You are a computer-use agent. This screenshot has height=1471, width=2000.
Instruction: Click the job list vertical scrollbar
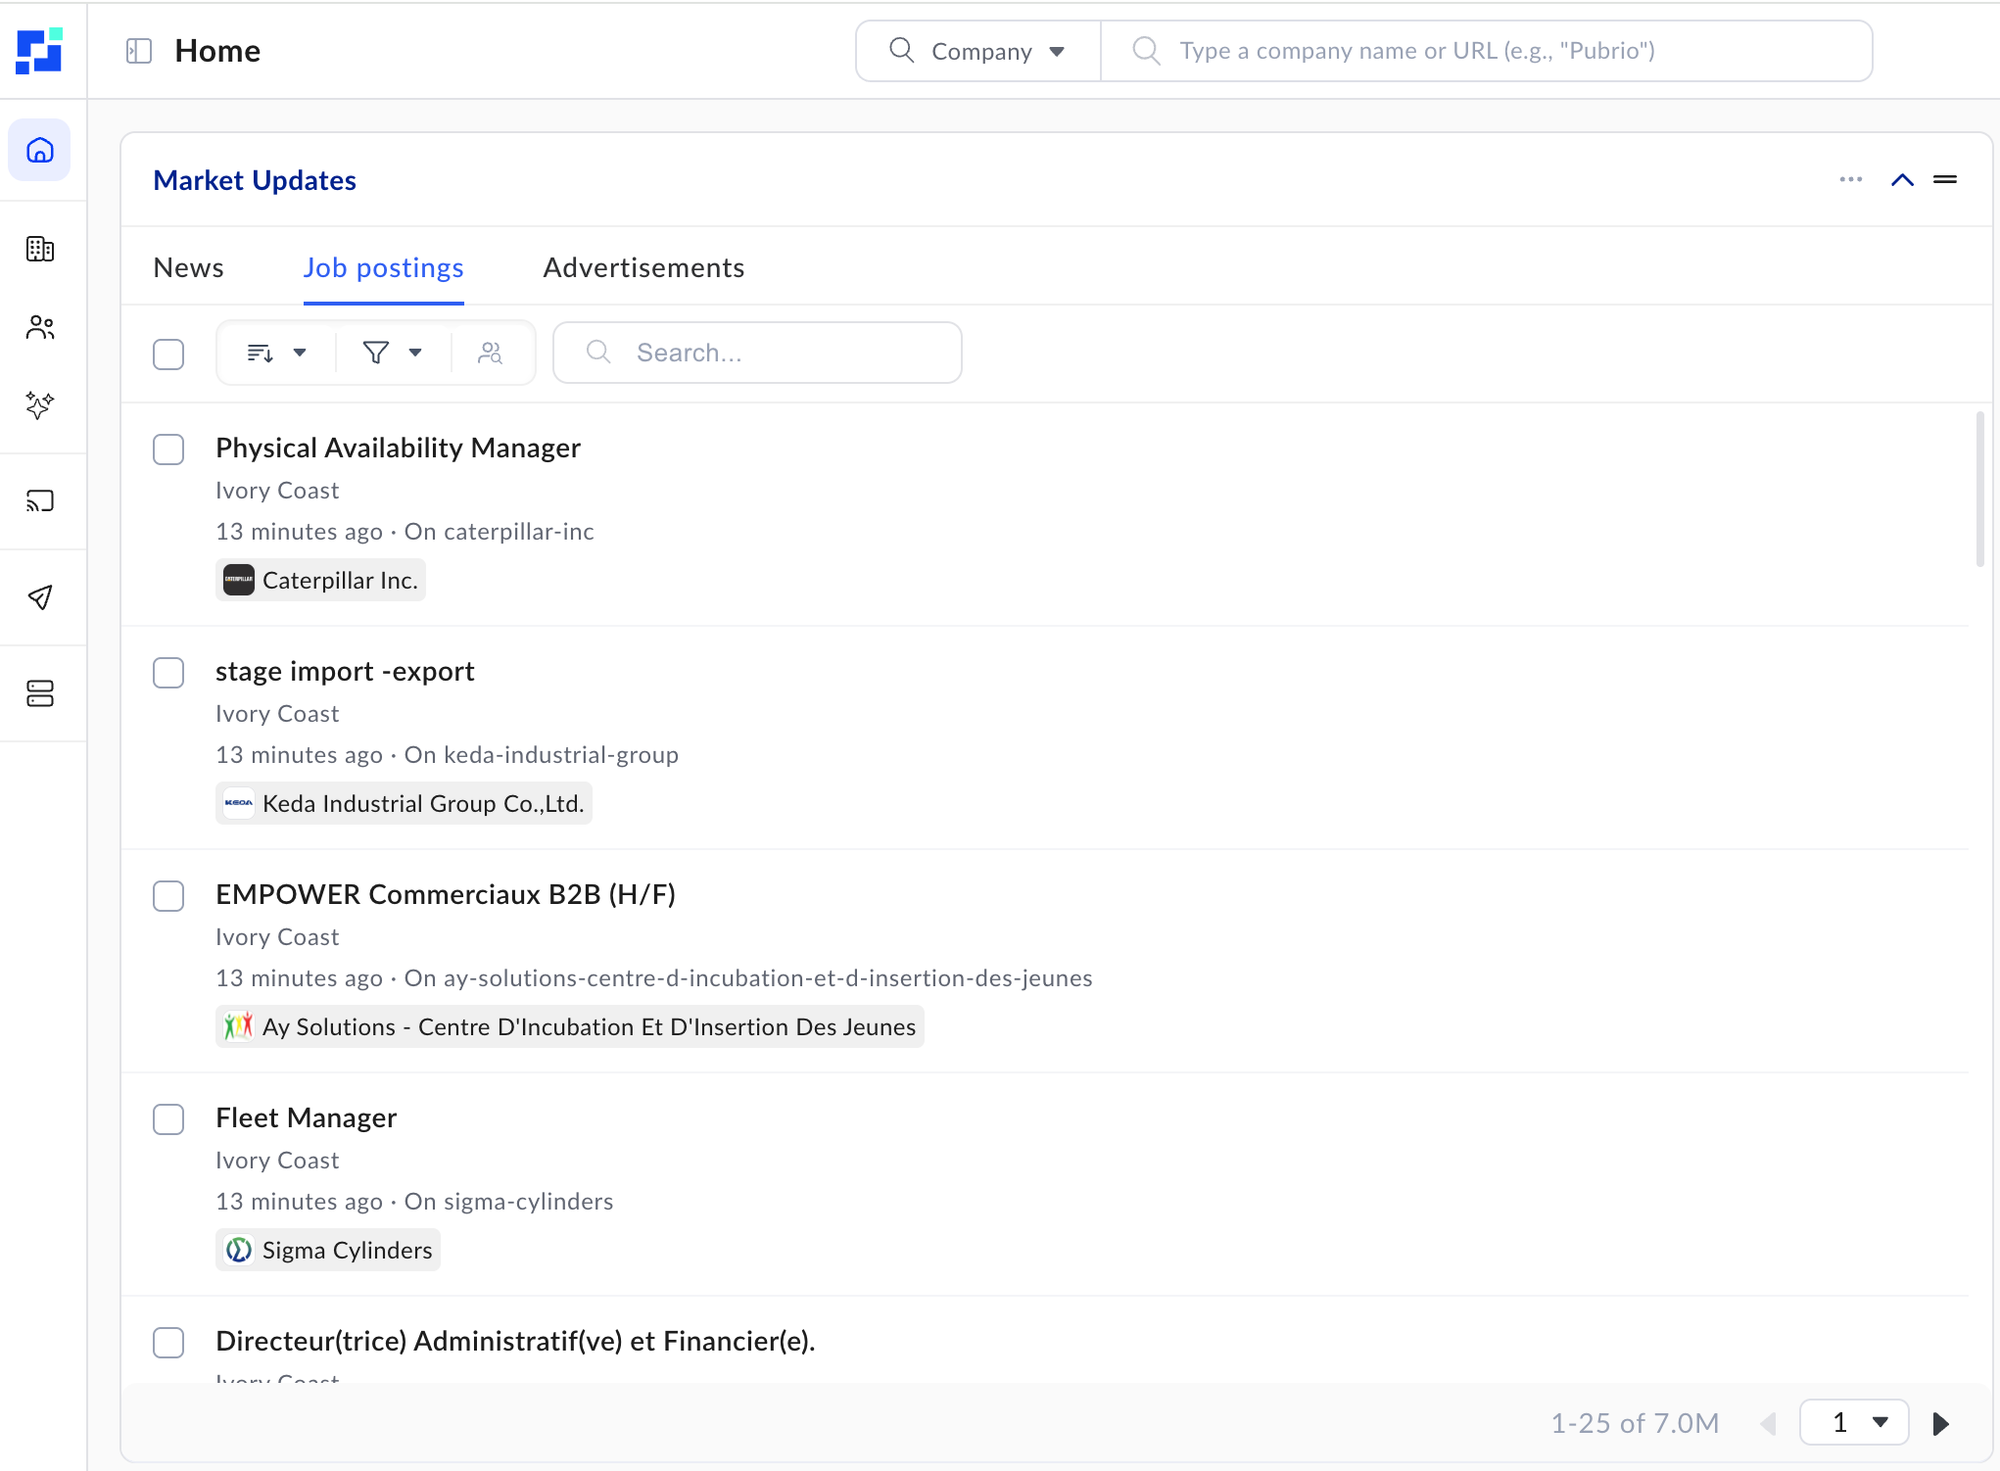tap(1979, 490)
